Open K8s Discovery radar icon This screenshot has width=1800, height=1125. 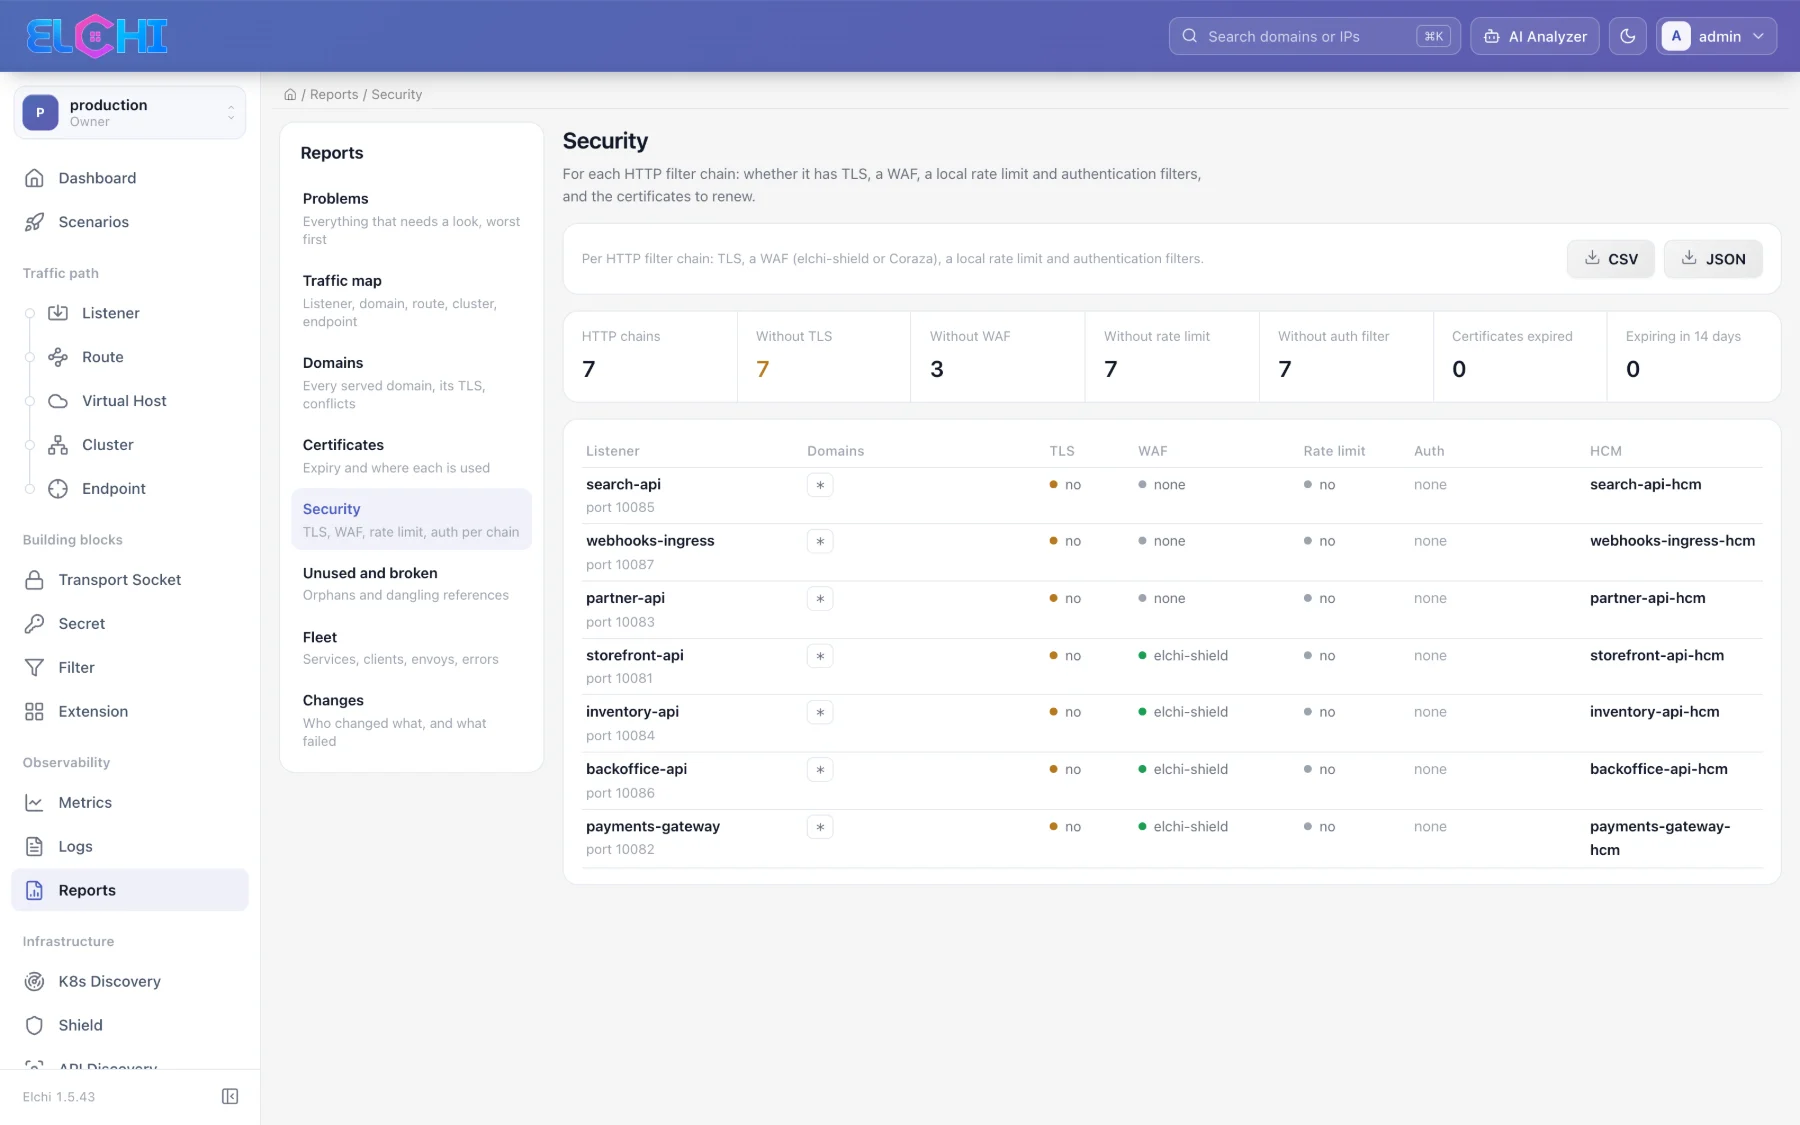click(34, 982)
